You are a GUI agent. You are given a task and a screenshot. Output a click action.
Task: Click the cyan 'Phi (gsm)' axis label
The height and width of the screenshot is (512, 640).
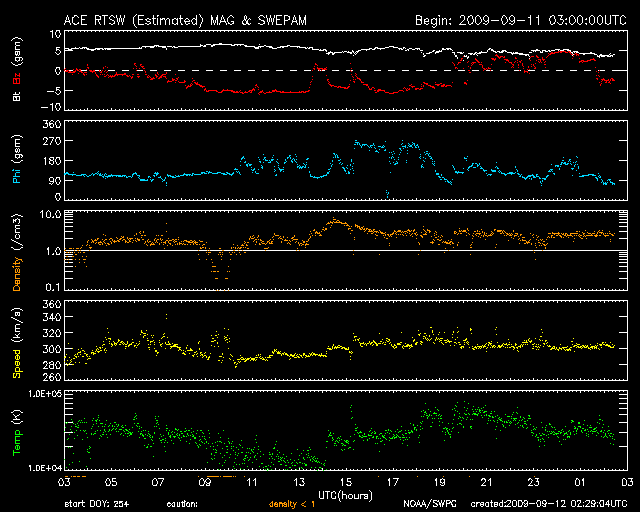click(17, 159)
